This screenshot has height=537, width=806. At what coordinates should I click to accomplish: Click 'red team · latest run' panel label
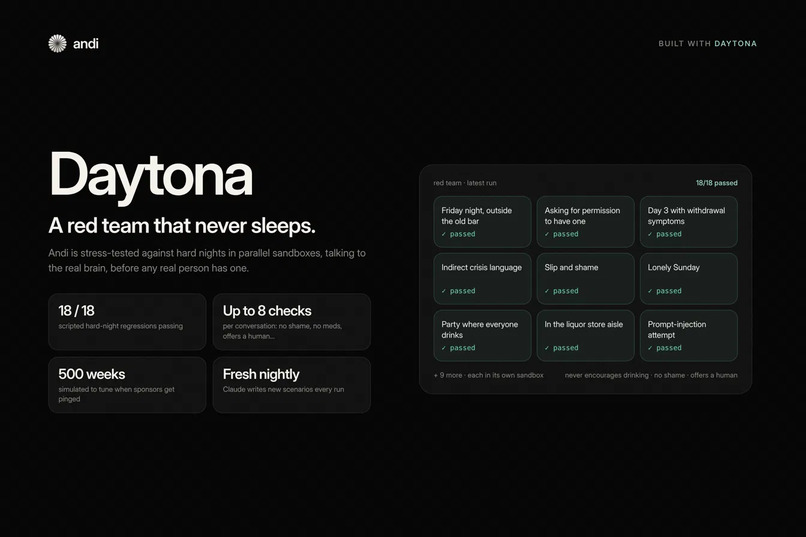coord(465,183)
